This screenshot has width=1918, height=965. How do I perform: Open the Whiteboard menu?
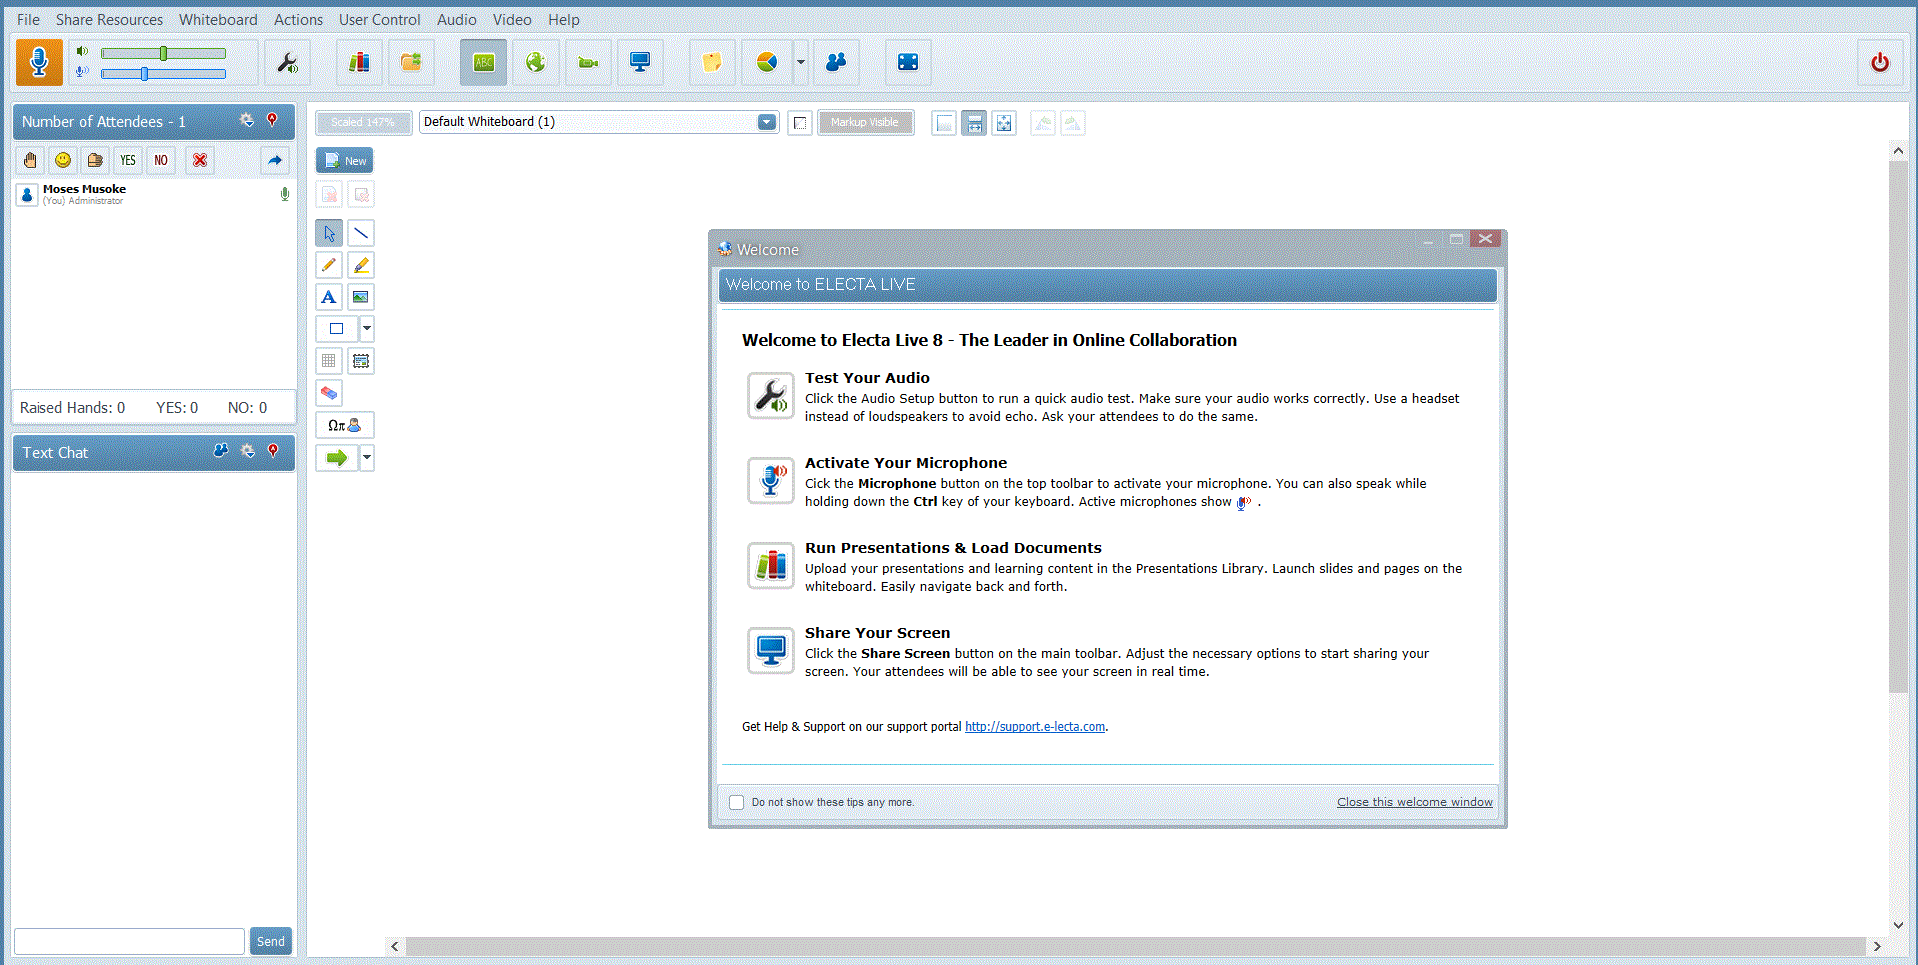[x=218, y=19]
